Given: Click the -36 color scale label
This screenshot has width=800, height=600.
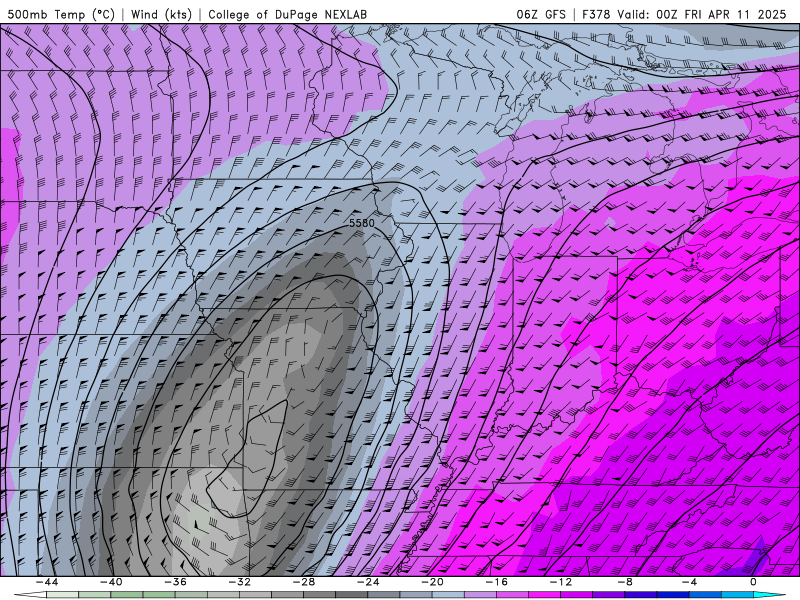Looking at the screenshot, I should point(176,582).
